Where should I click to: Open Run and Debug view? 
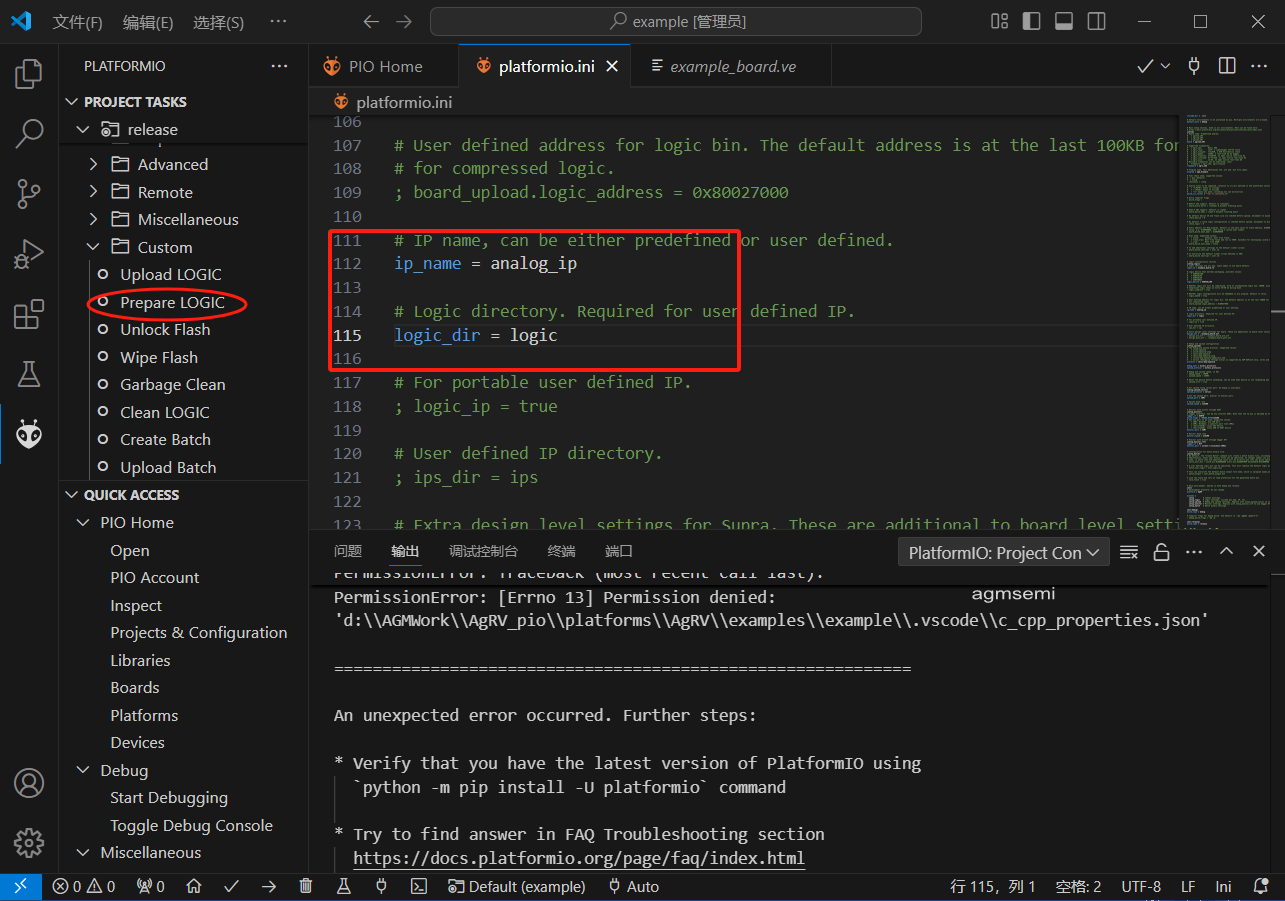29,254
